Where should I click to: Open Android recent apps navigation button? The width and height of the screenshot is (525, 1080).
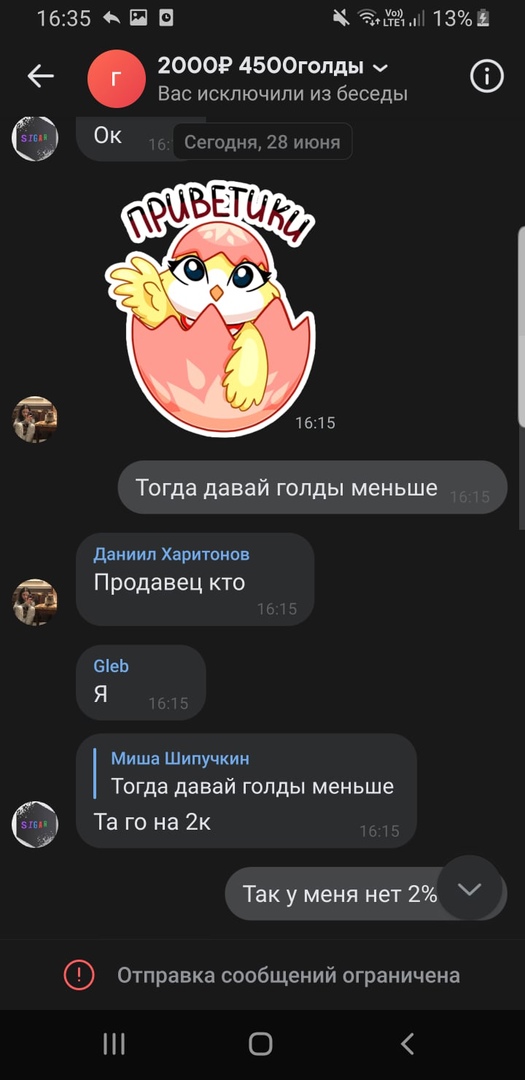114,1044
